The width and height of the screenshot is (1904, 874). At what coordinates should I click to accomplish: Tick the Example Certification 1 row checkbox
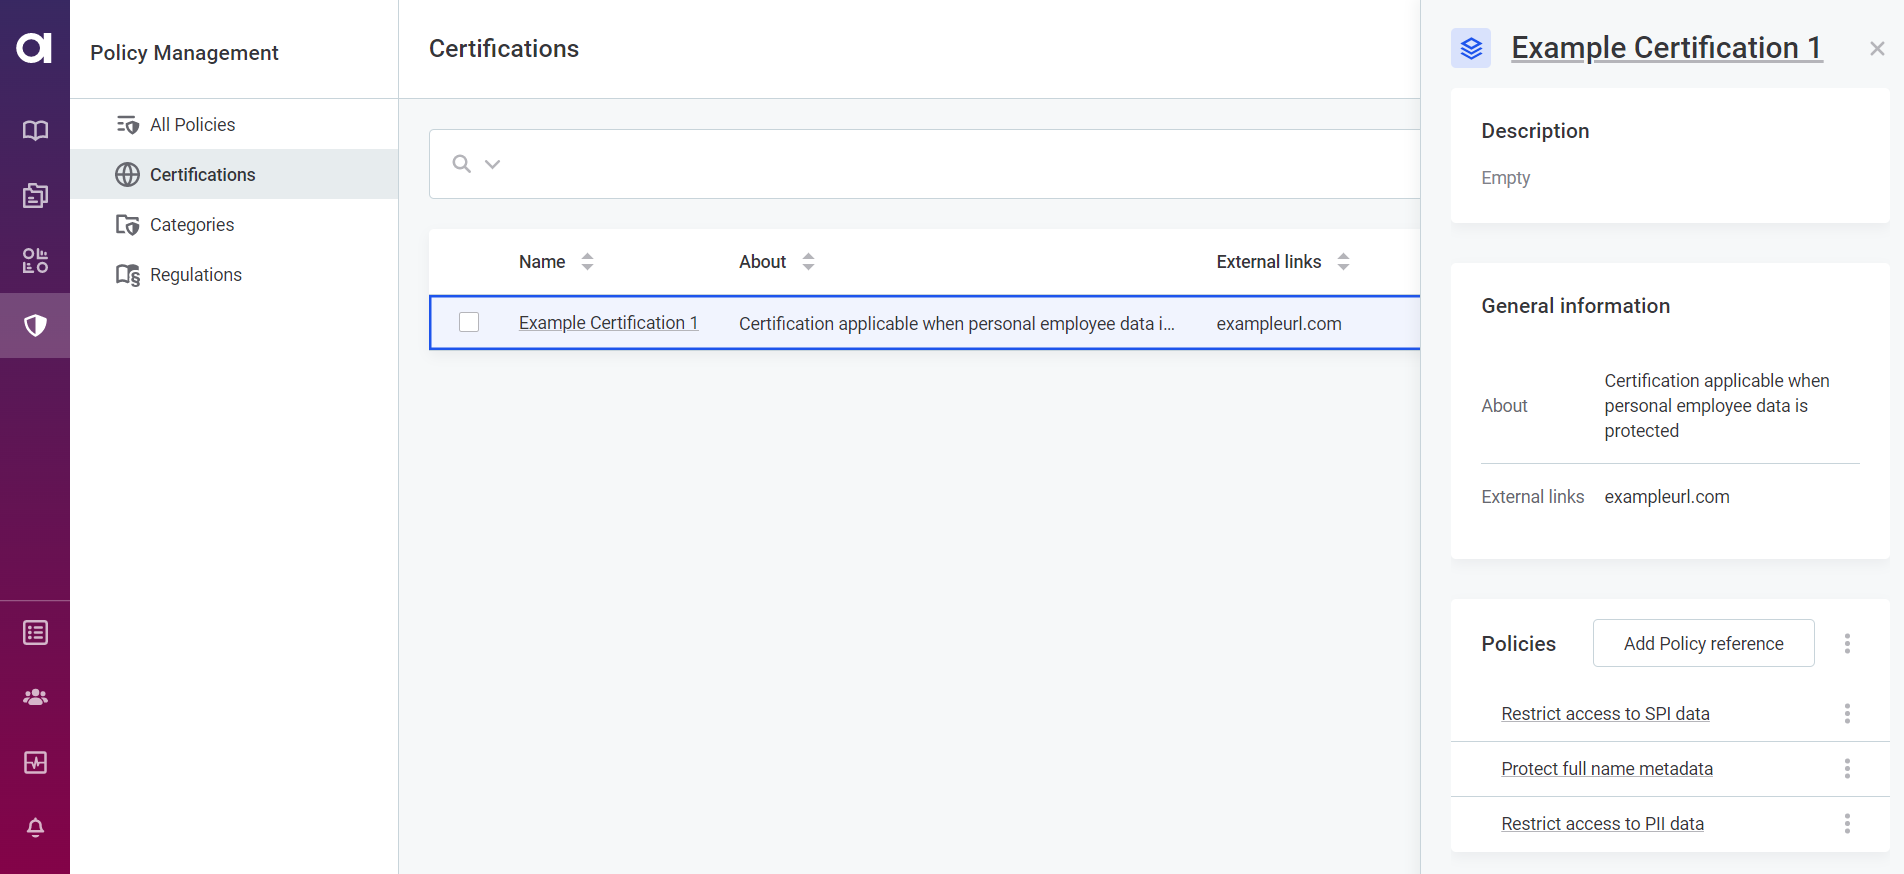(469, 322)
